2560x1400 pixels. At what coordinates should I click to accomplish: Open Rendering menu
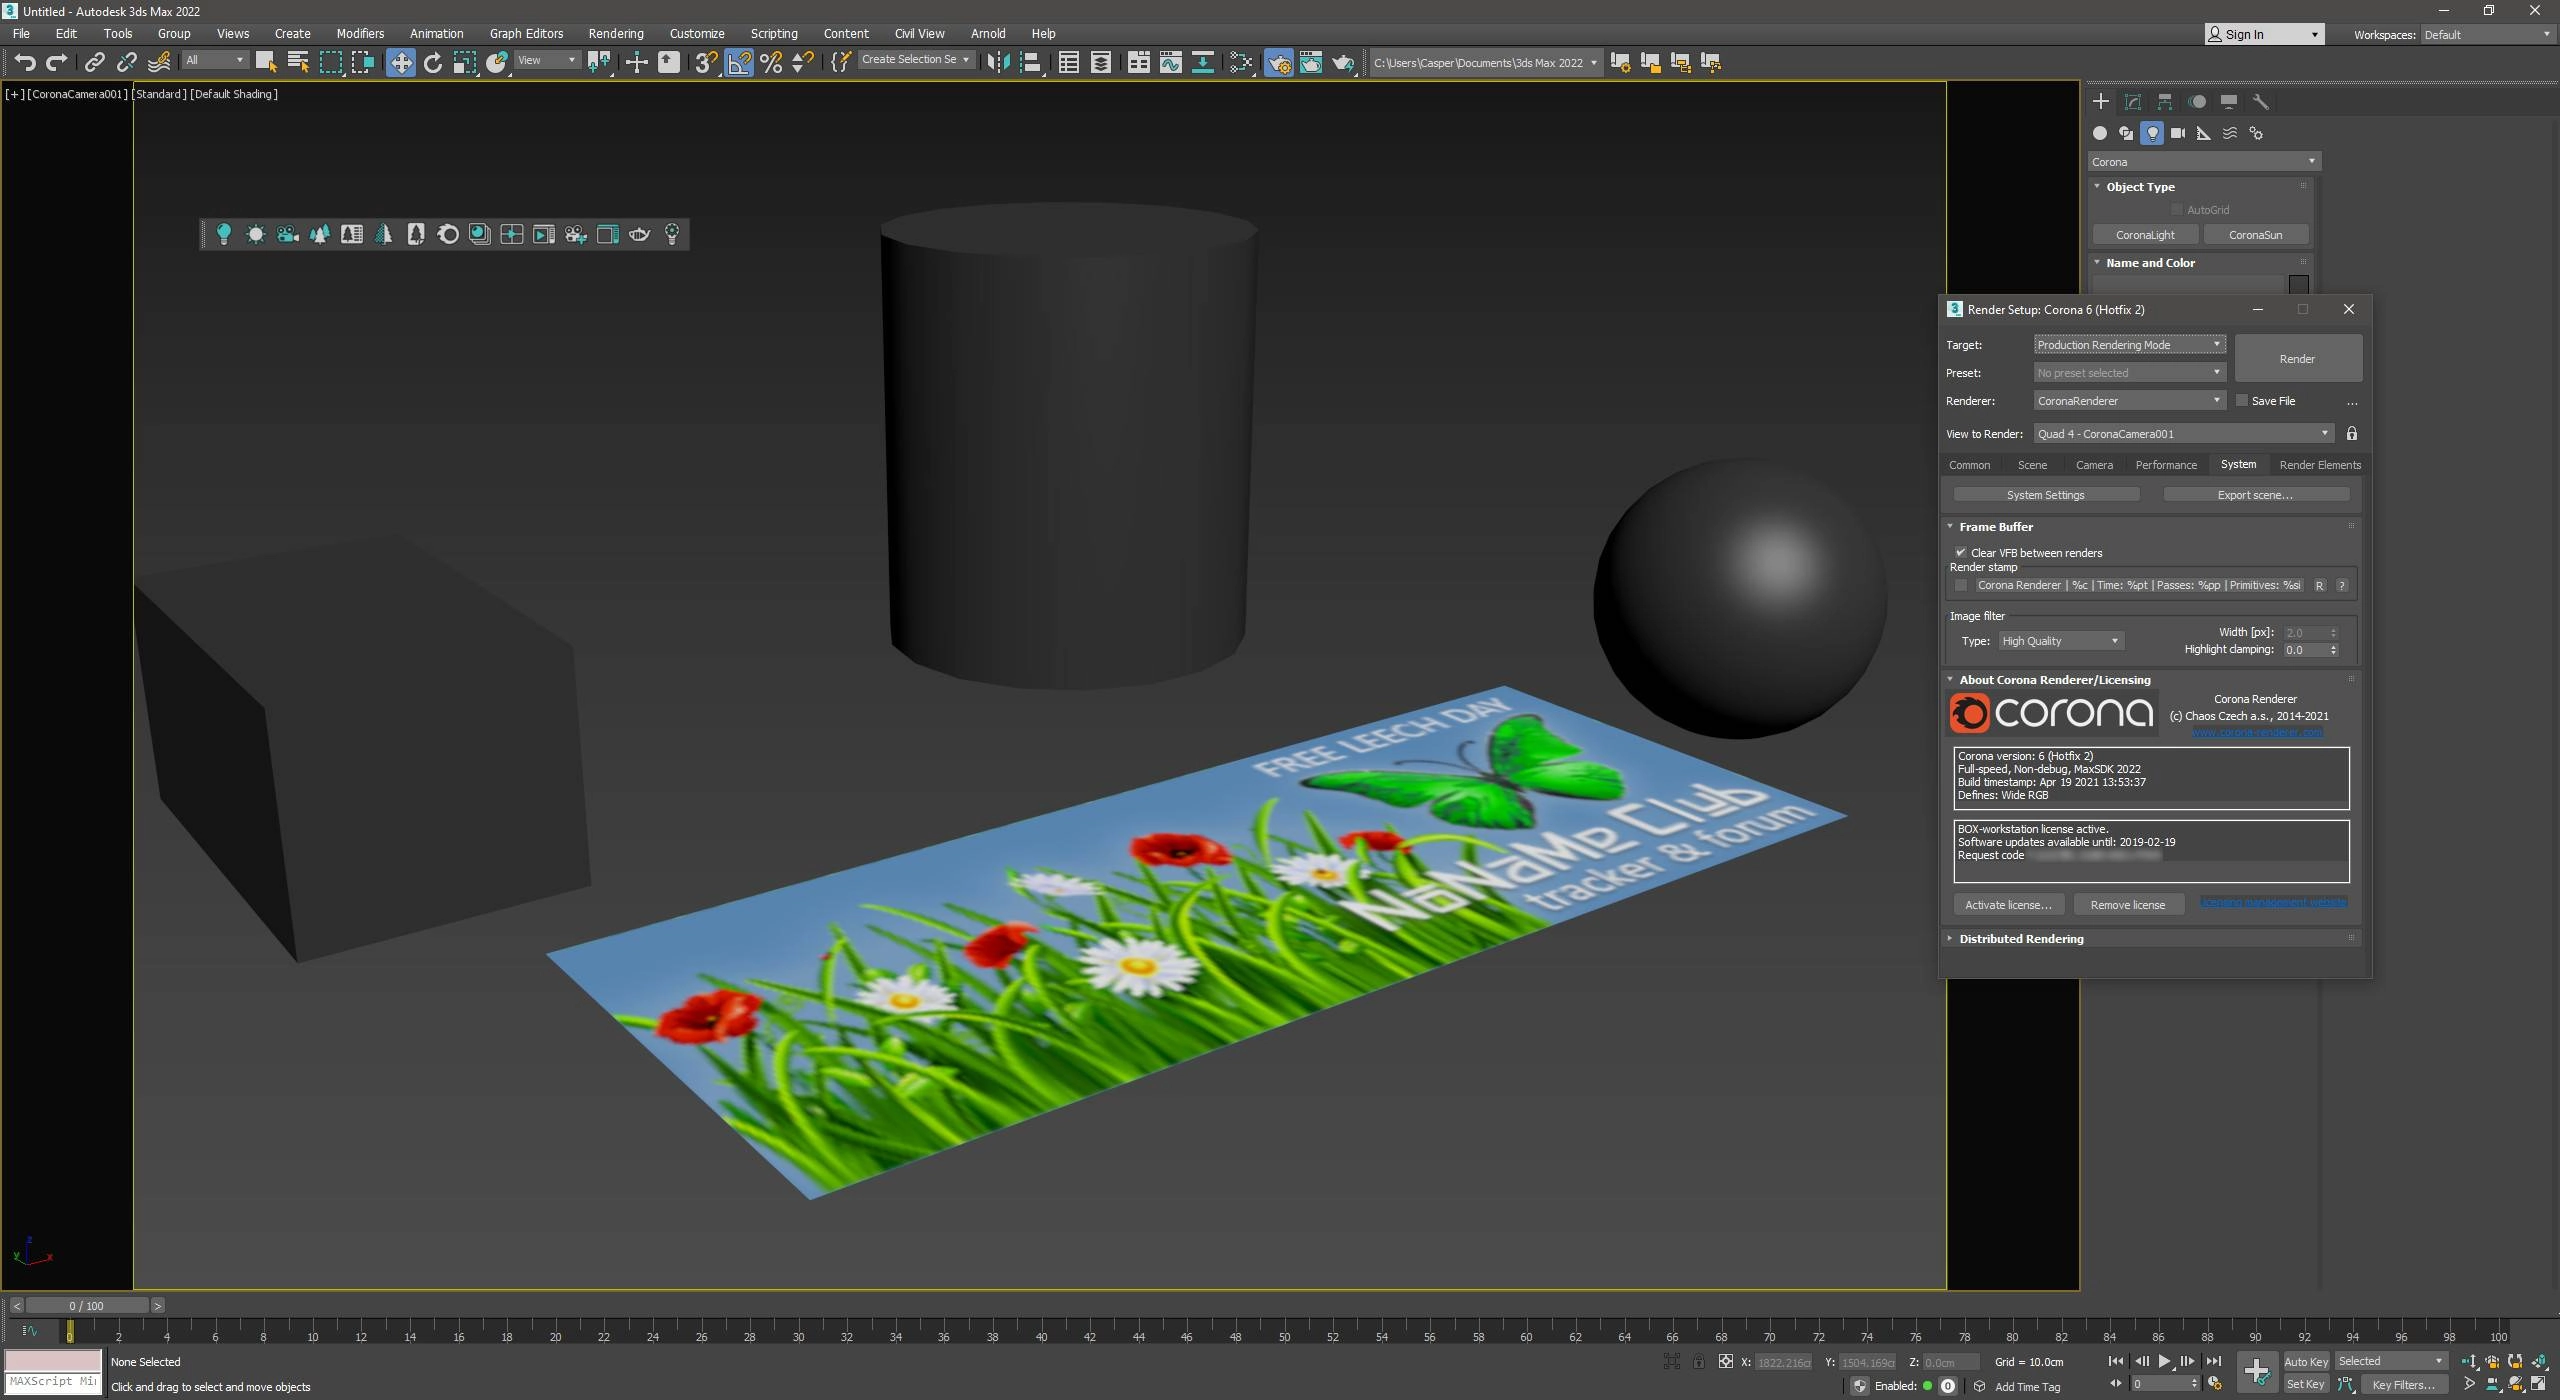click(615, 33)
